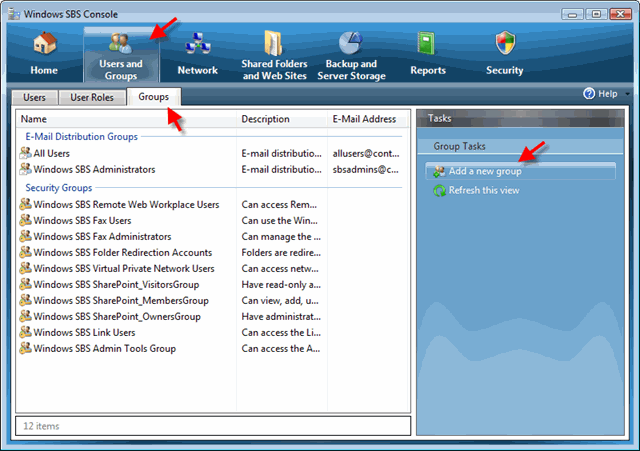Select Windows SBS SharePoint_MembersGroup name
The width and height of the screenshot is (640, 451).
coord(121,300)
